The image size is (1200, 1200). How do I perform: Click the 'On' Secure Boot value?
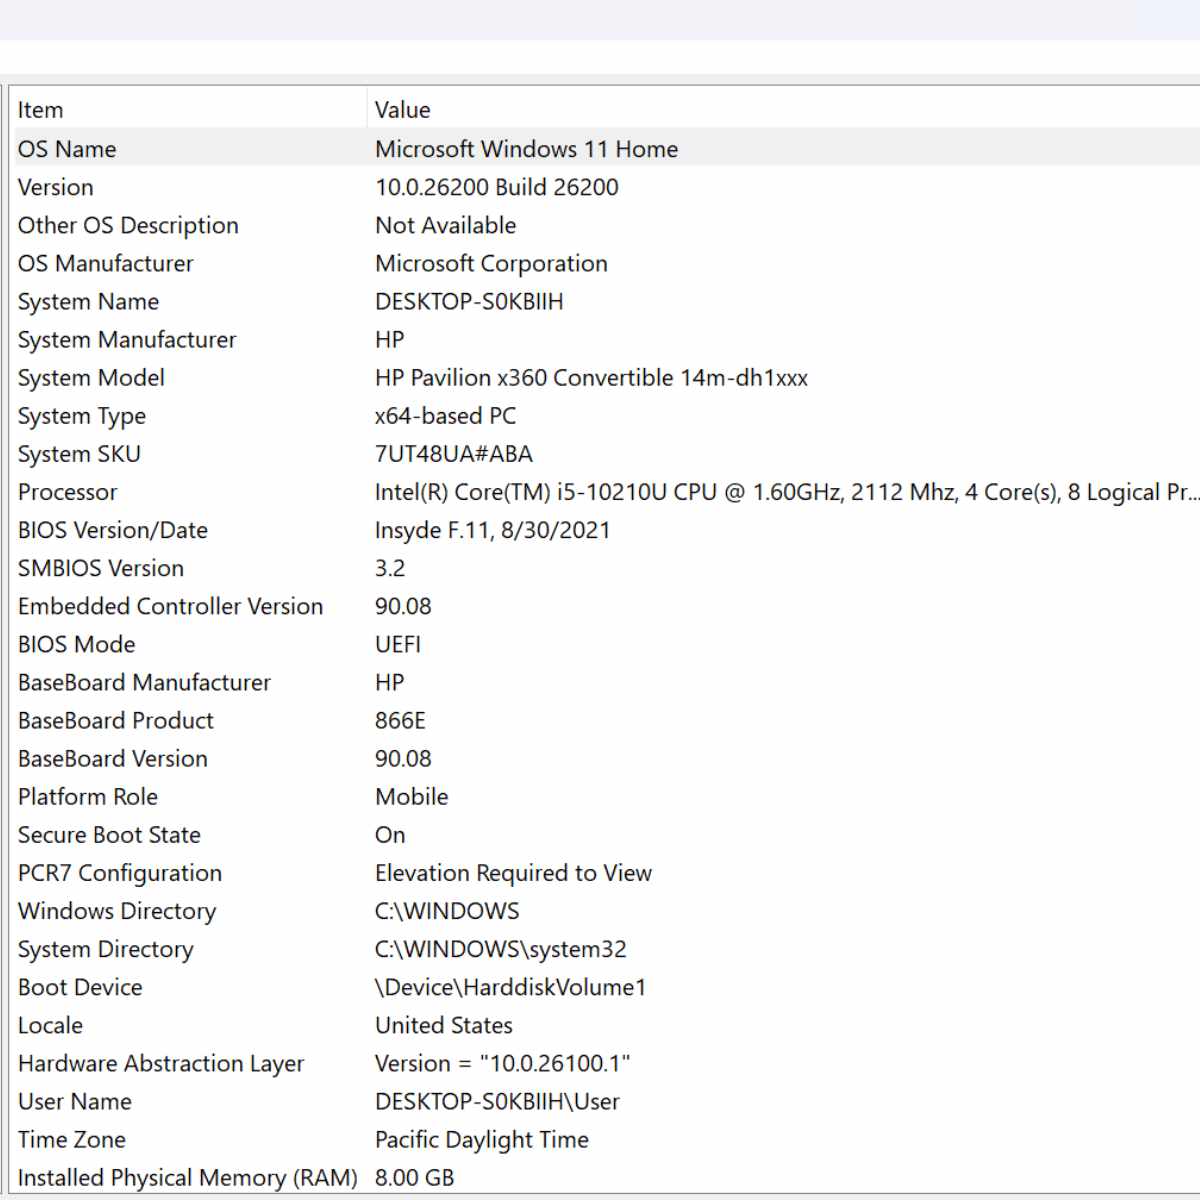coord(390,835)
